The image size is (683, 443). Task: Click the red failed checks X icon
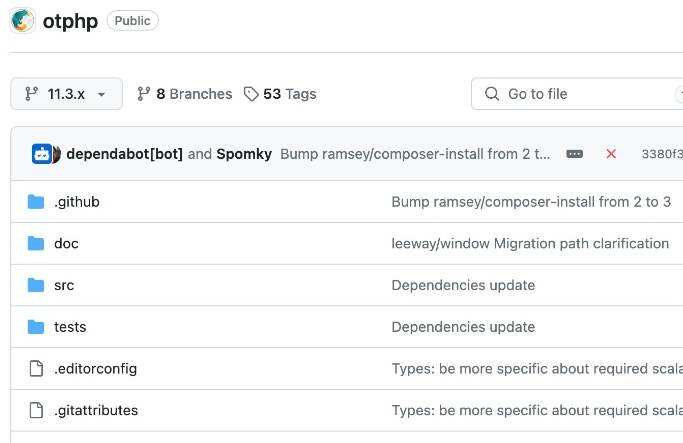[x=611, y=154]
